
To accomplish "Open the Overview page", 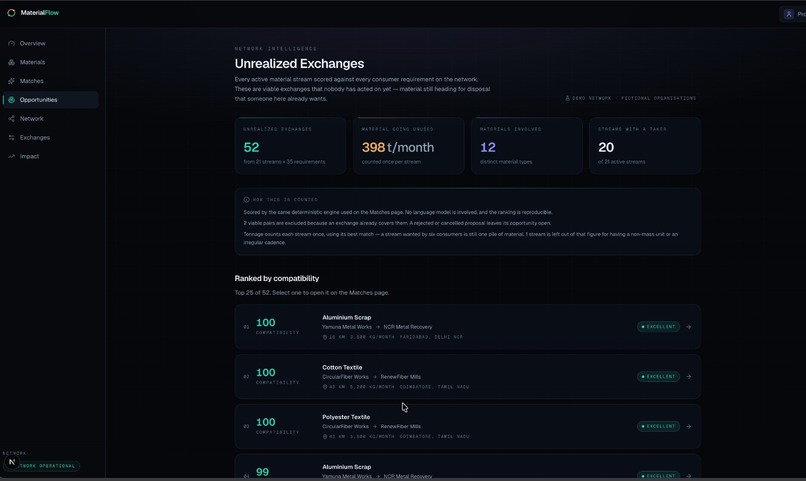I will (x=50, y=44).
